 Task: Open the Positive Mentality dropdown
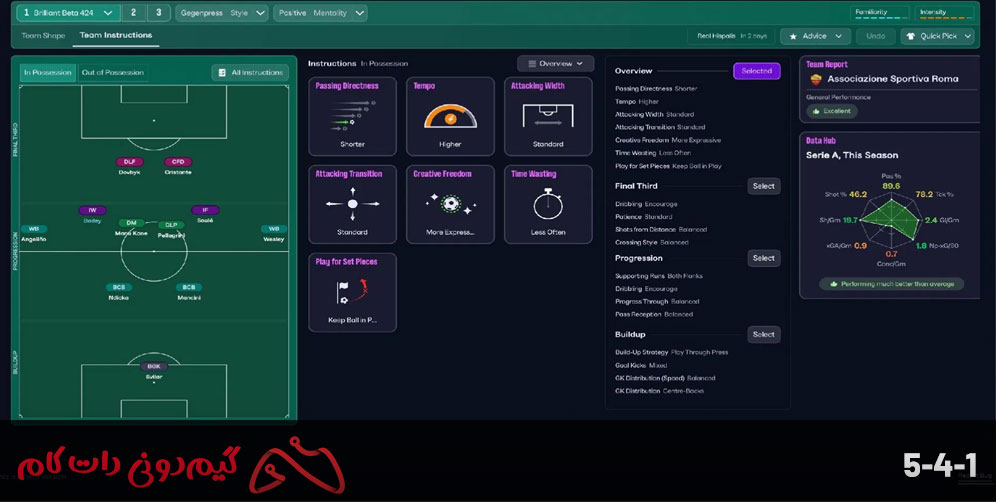click(322, 13)
